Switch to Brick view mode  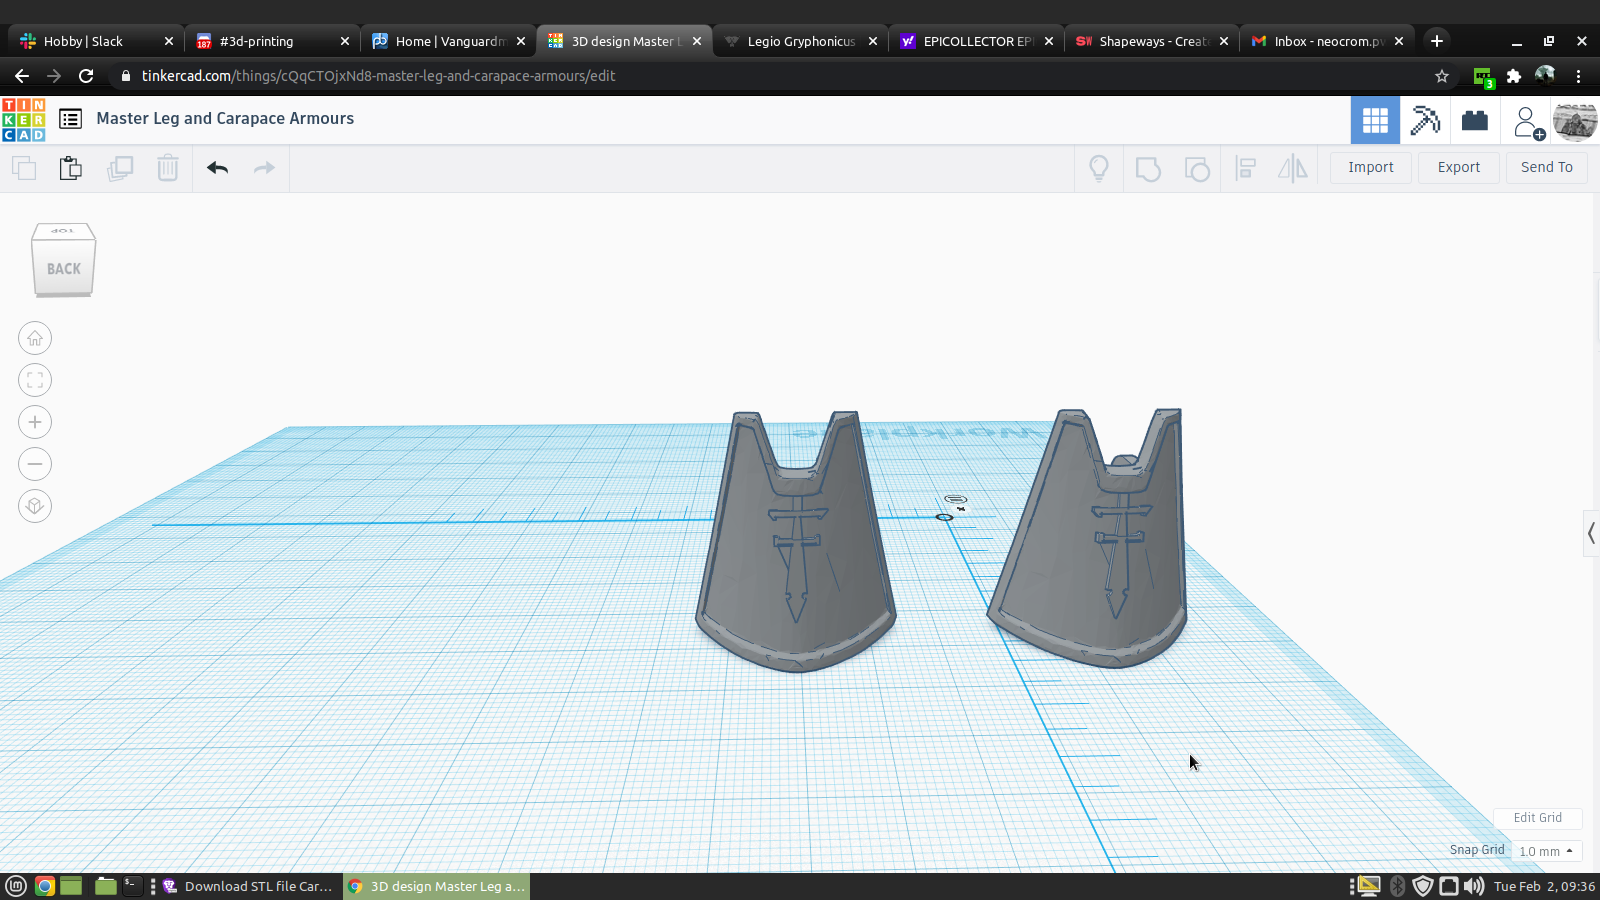1475,120
